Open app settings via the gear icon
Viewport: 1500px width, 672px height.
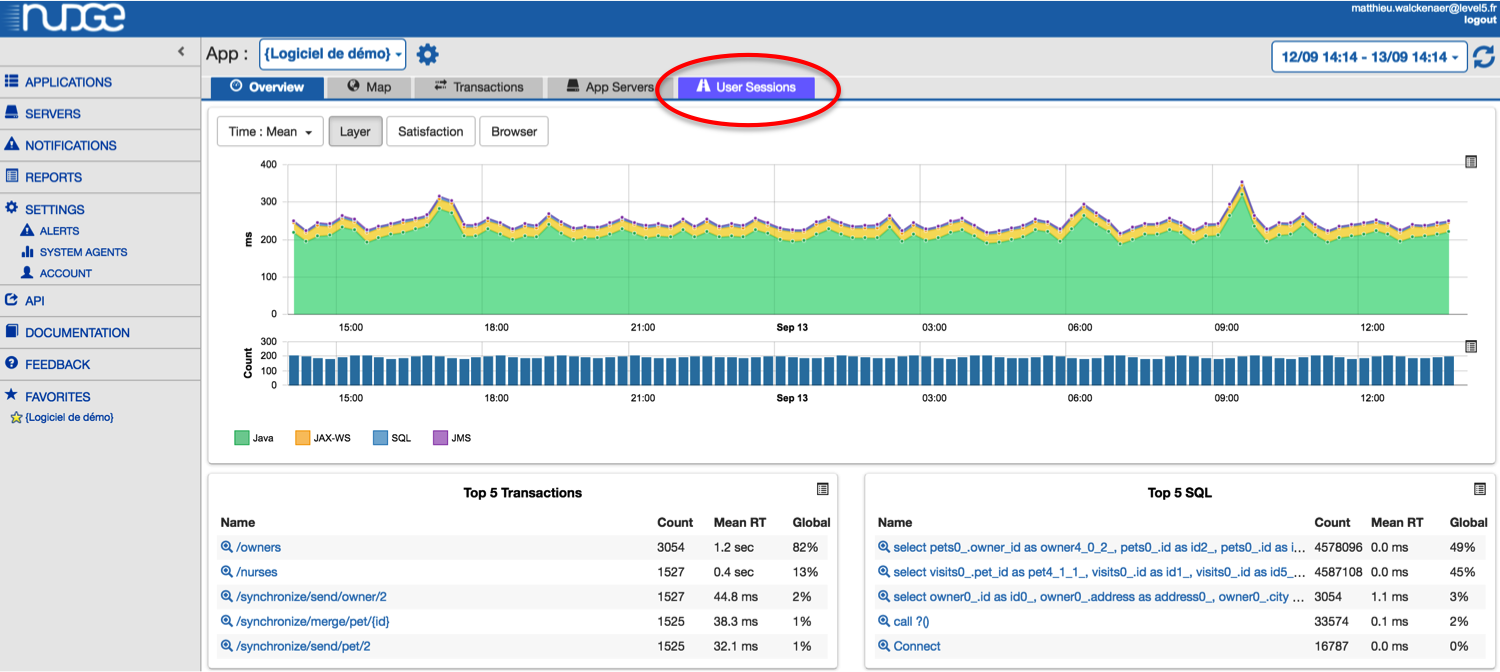[427, 54]
